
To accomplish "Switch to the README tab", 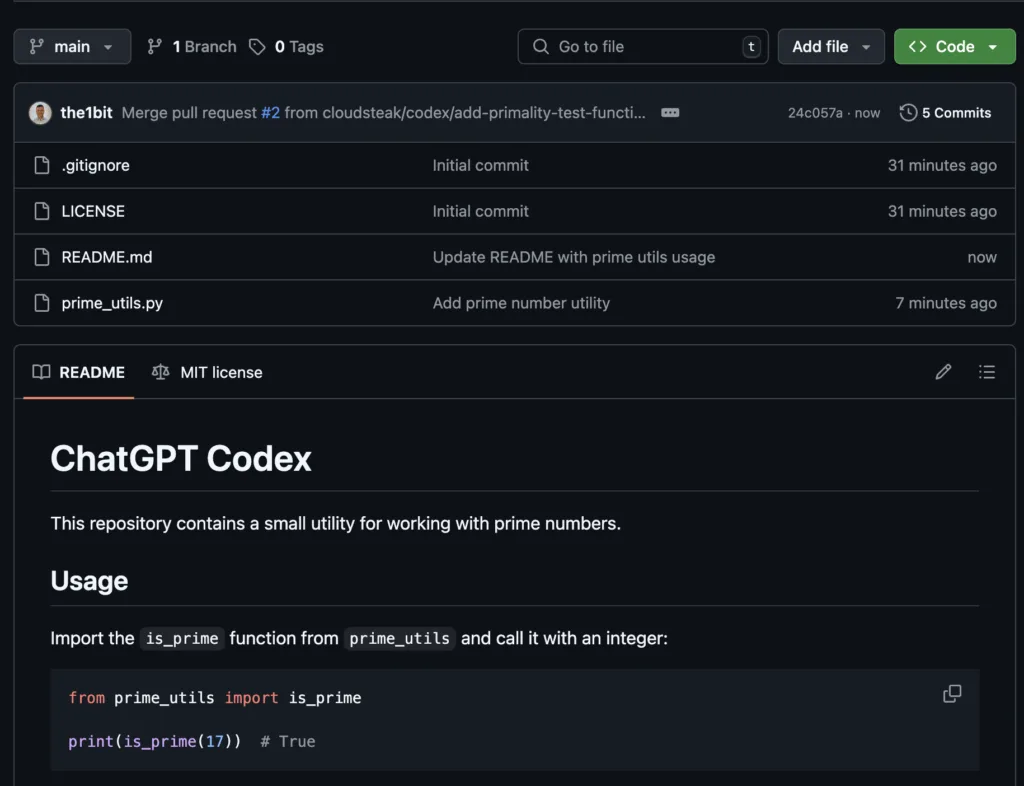I will pyautogui.click(x=78, y=372).
